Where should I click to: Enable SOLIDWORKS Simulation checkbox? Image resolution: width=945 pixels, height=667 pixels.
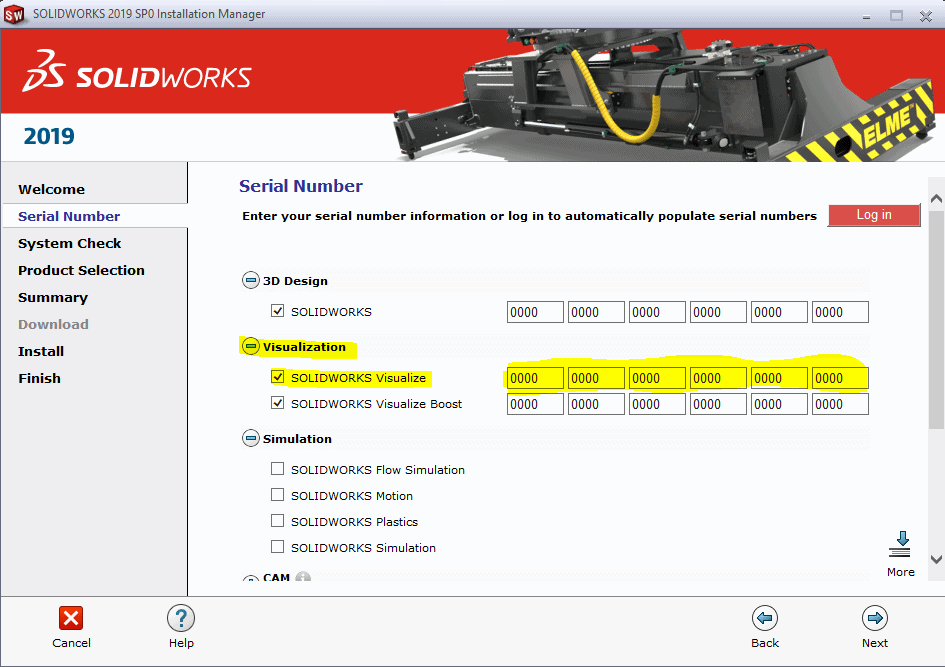[277, 546]
